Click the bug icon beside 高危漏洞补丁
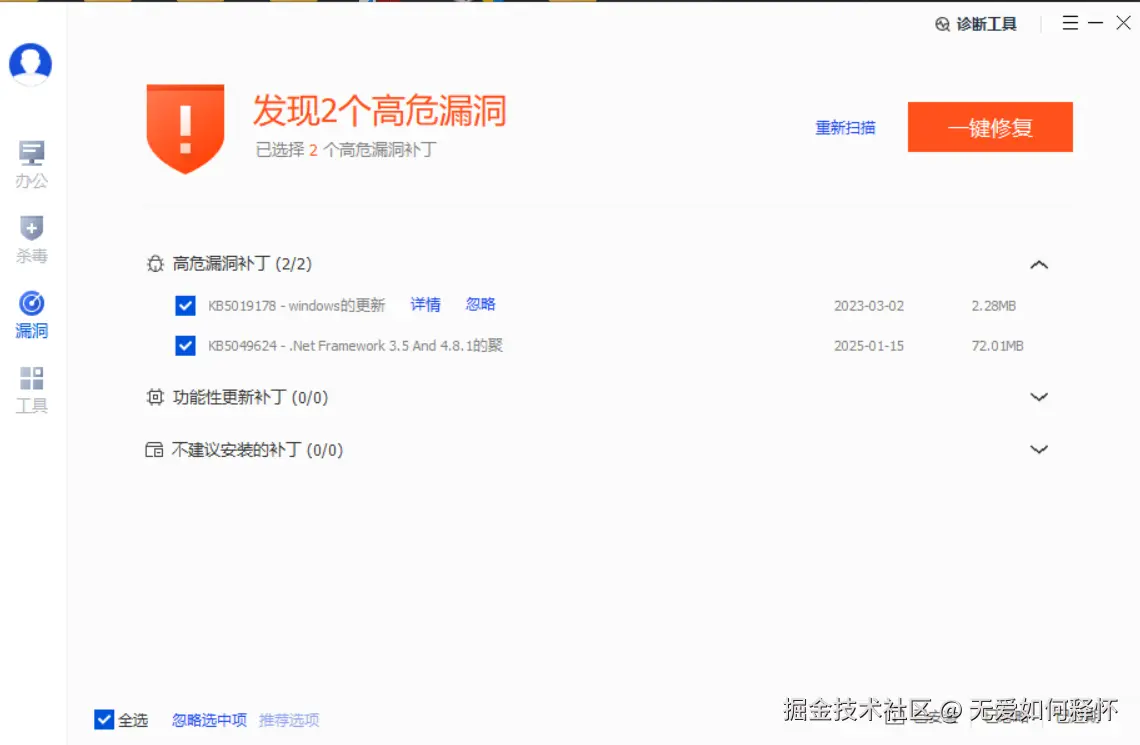 pyautogui.click(x=155, y=264)
